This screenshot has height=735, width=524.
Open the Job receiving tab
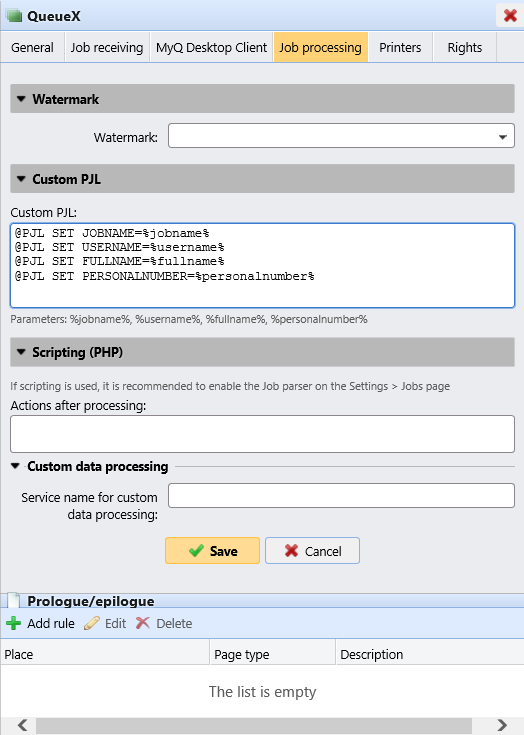click(107, 47)
